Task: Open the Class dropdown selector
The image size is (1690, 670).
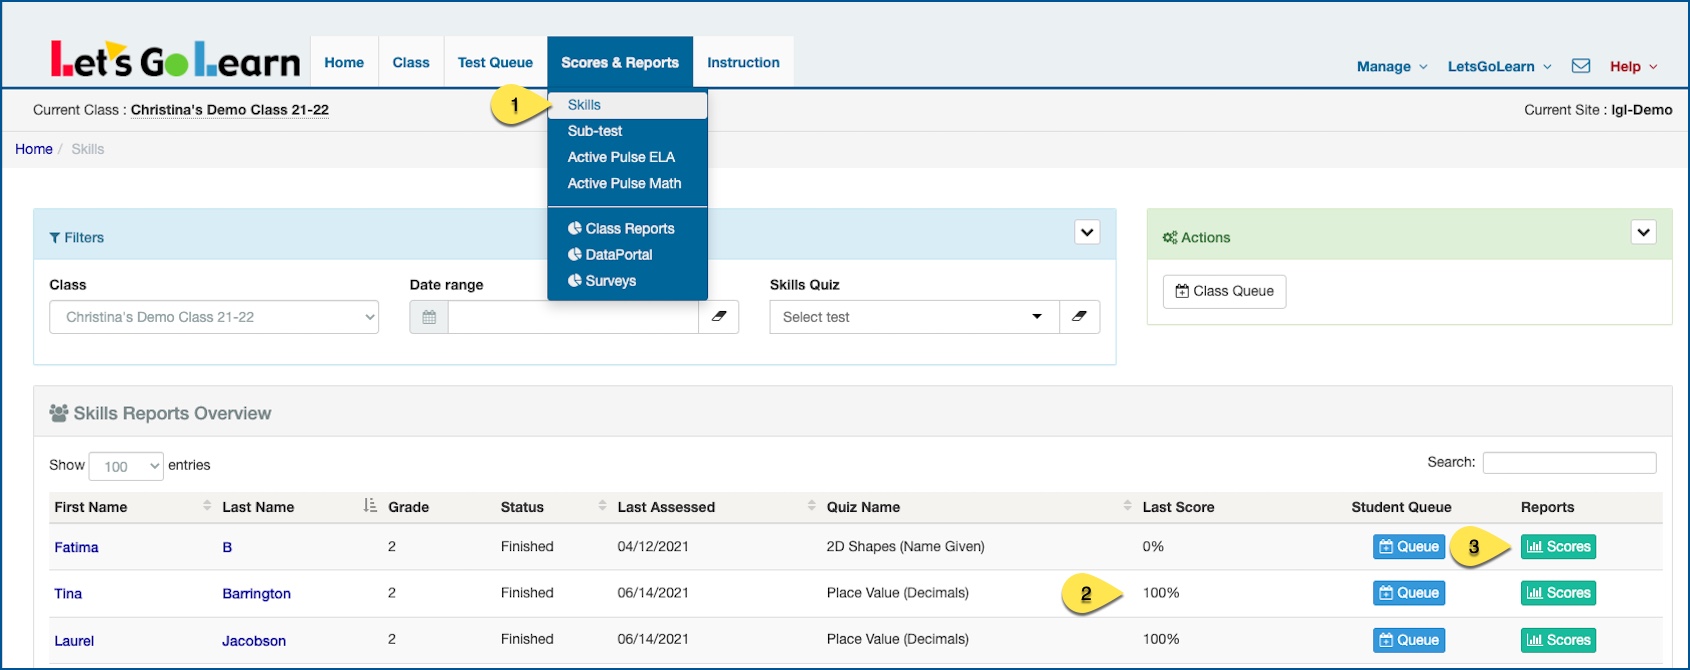Action: click(214, 317)
